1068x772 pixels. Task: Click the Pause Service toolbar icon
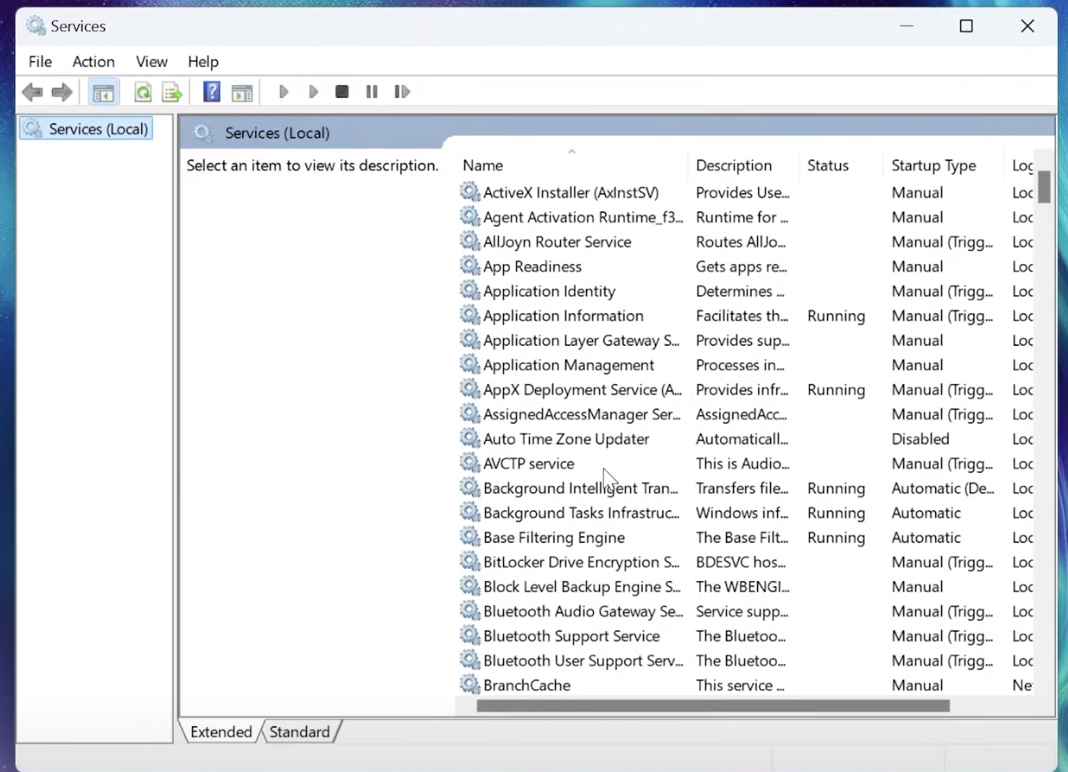372,91
